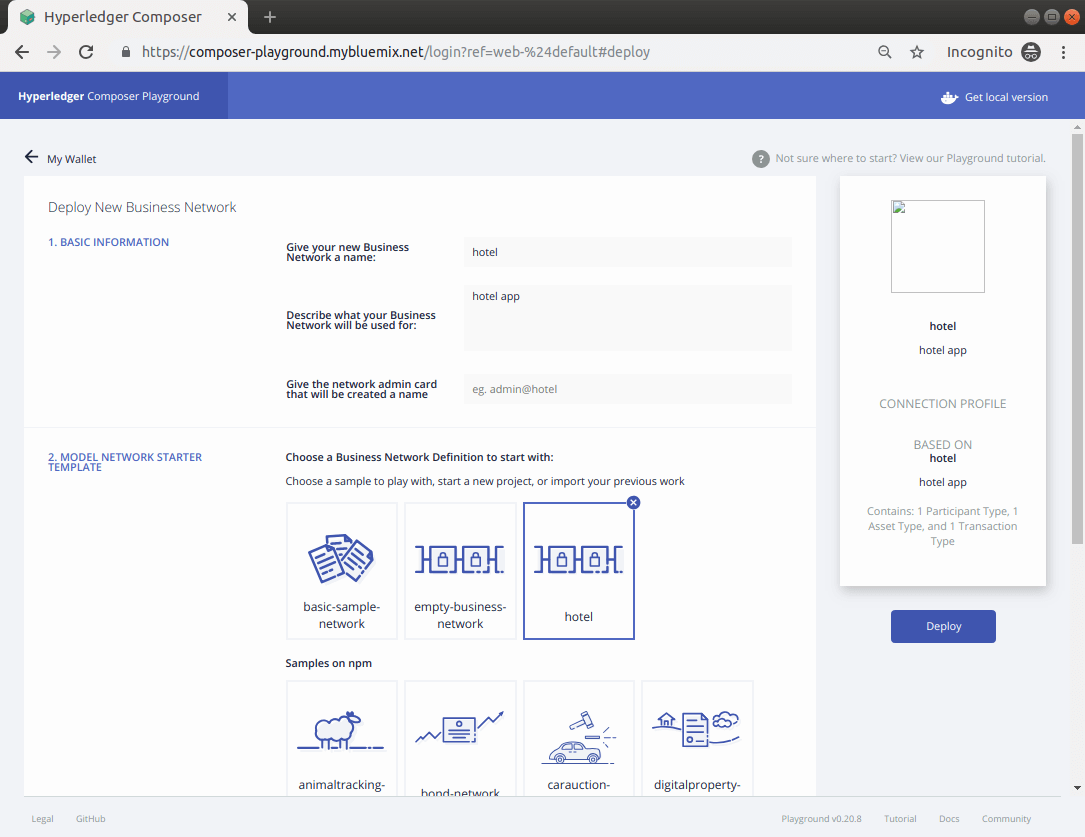Click the 2. MODEL NETWORK STARTER TEMPLATE heading
The width and height of the screenshot is (1085, 837).
click(x=125, y=462)
